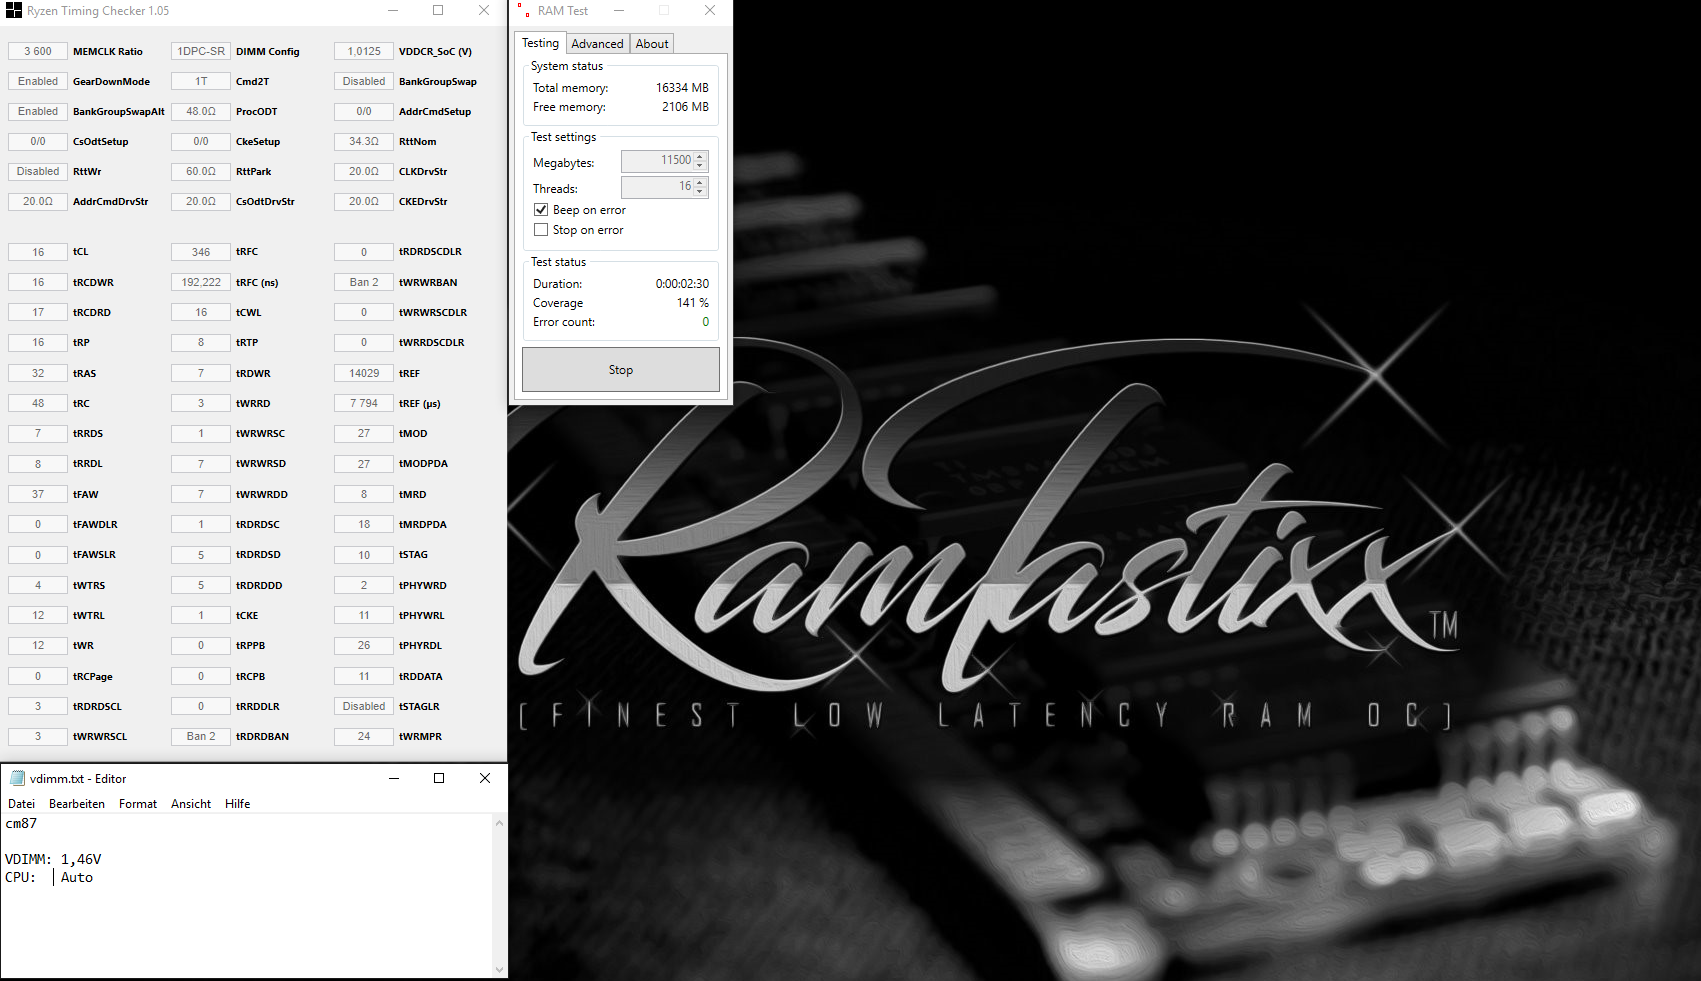Open the Format menu in the editor
The image size is (1701, 981).
click(138, 804)
